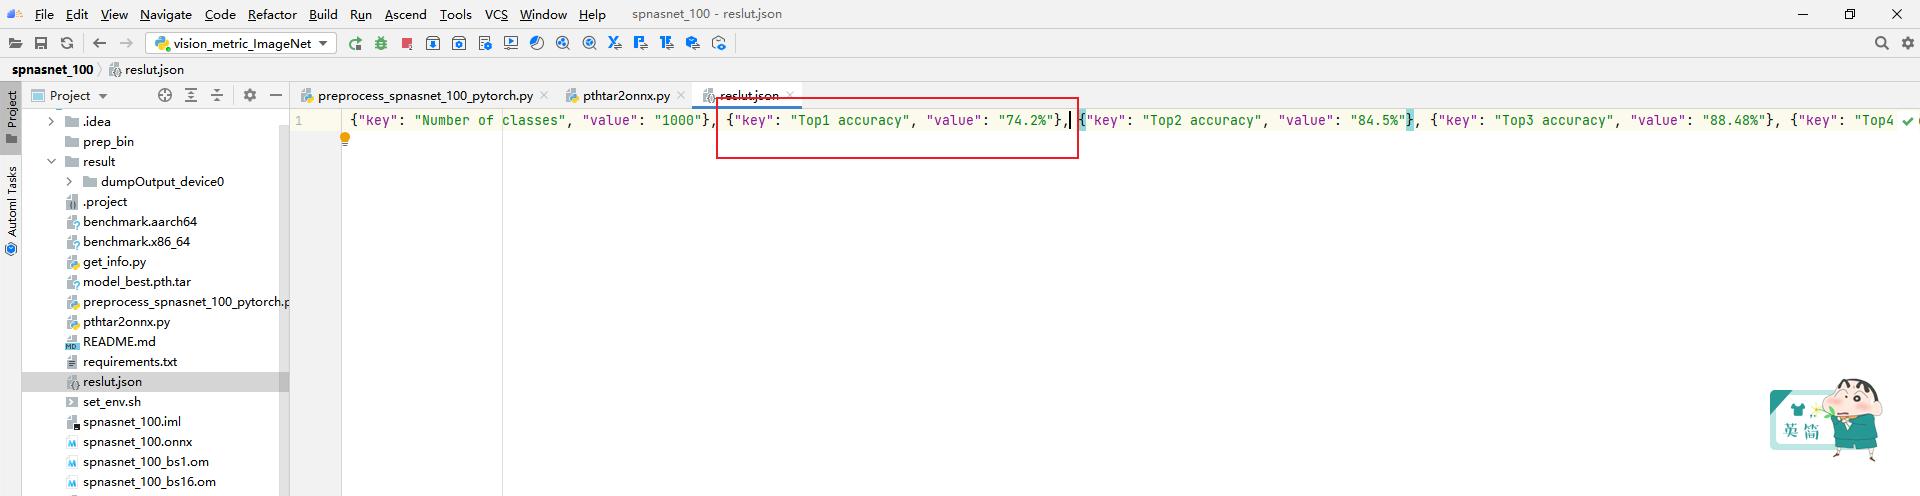Click the blue P with arrows toolbar icon
The image size is (1920, 496).
641,43
